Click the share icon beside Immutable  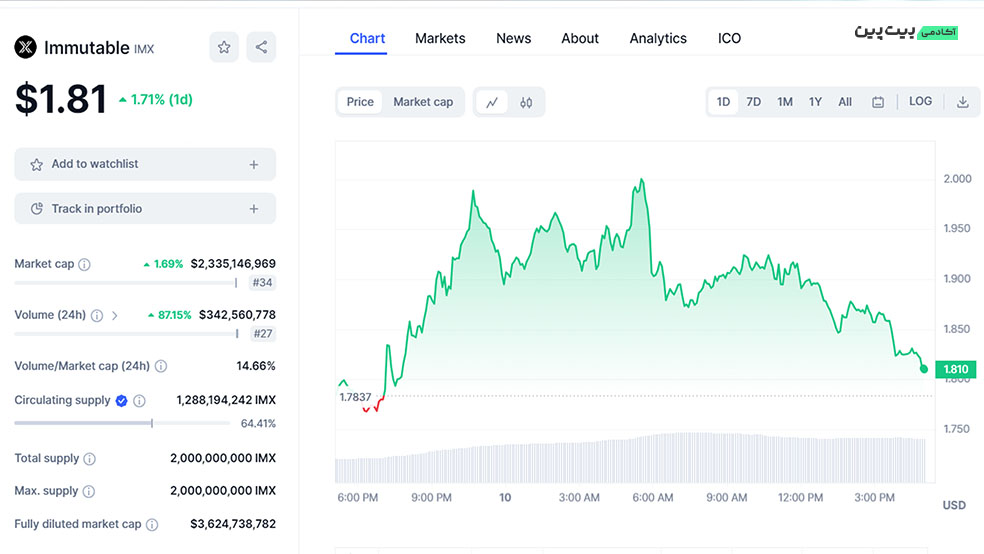[x=261, y=47]
